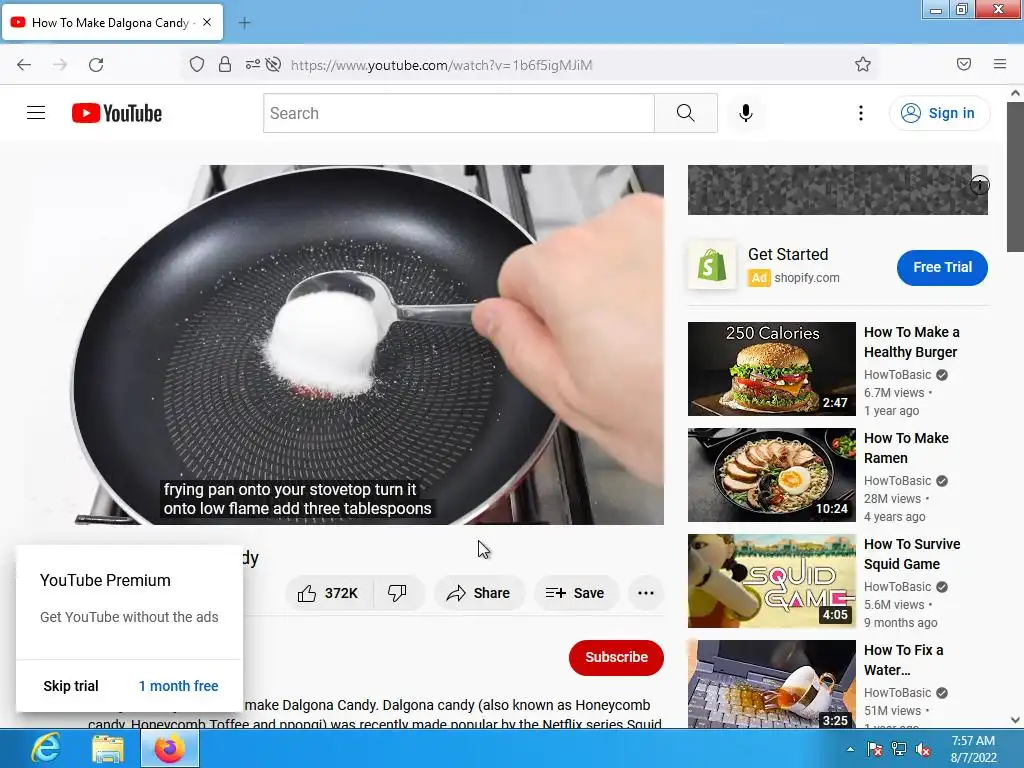This screenshot has width=1024, height=768.
Task: Click How To Make a Healthy Burger title
Action: point(912,342)
